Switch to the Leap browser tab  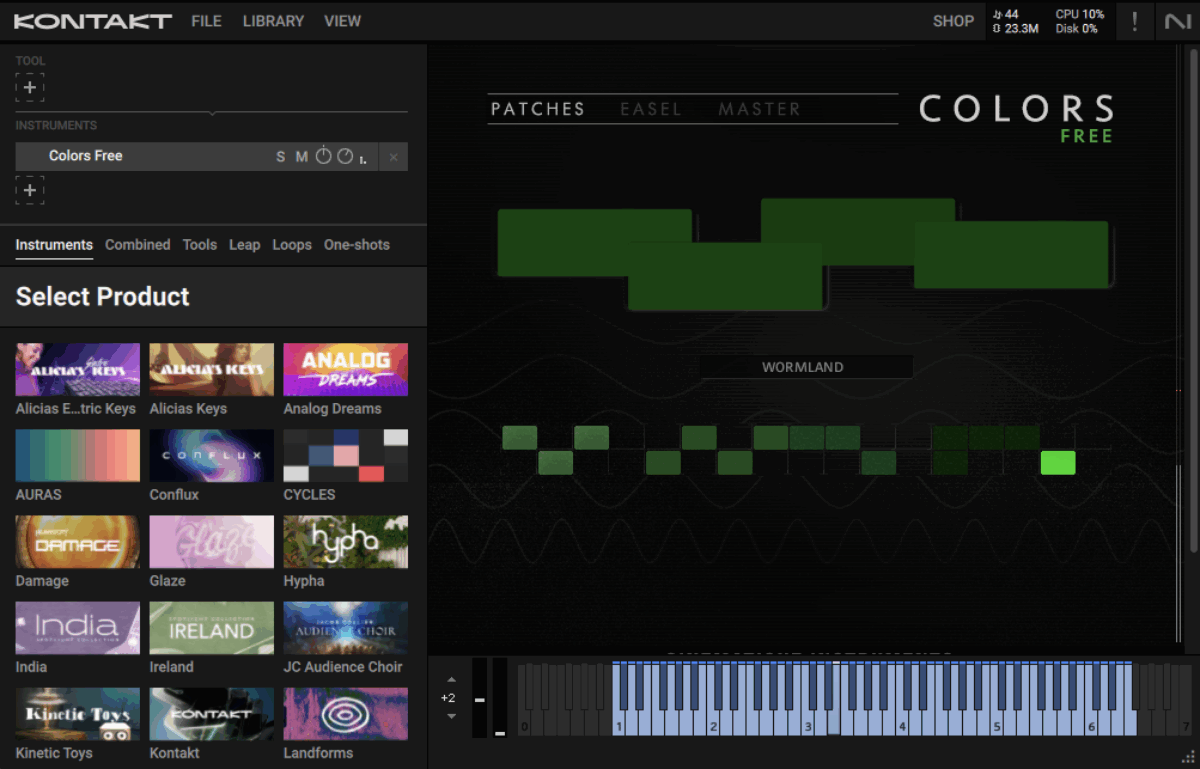pyautogui.click(x=244, y=245)
